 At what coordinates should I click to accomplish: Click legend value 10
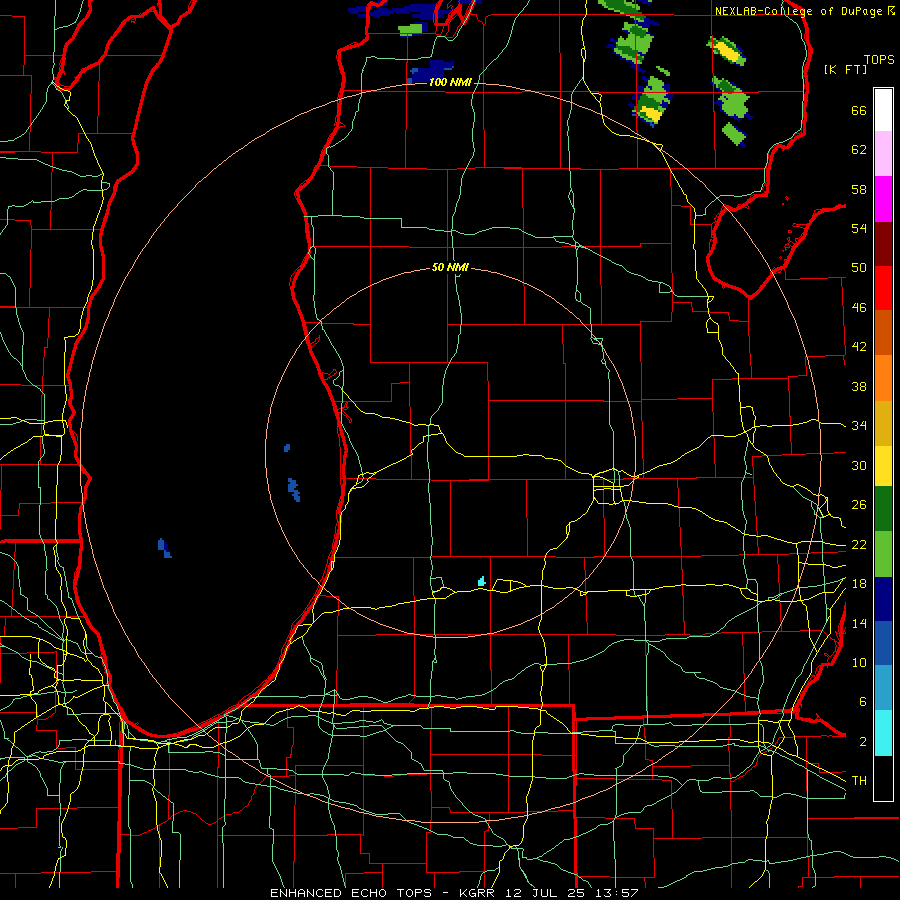[x=859, y=662]
